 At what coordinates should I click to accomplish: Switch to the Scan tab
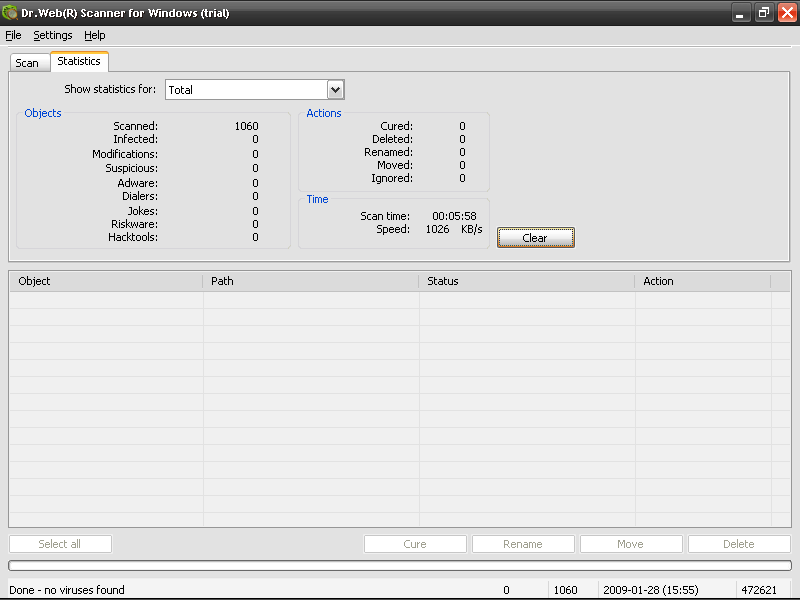28,61
